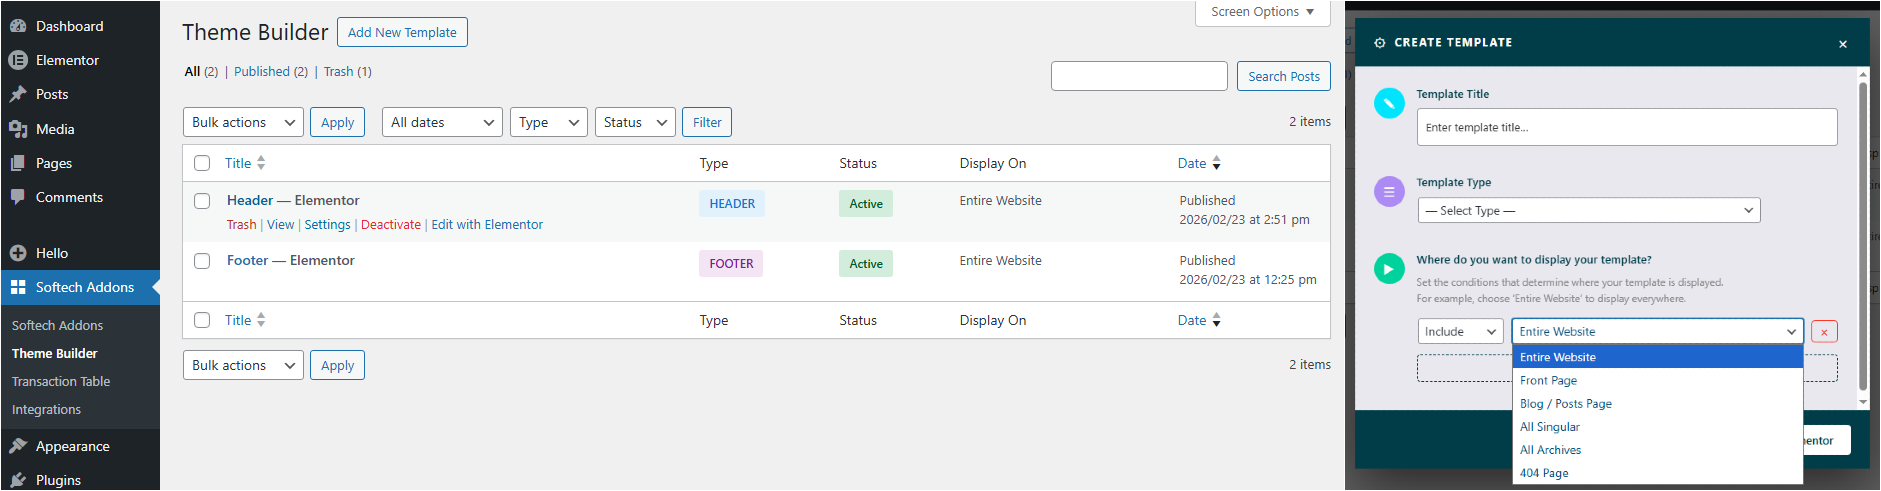Click the Softech Addons grid icon
The width and height of the screenshot is (1881, 491).
[x=18, y=287]
